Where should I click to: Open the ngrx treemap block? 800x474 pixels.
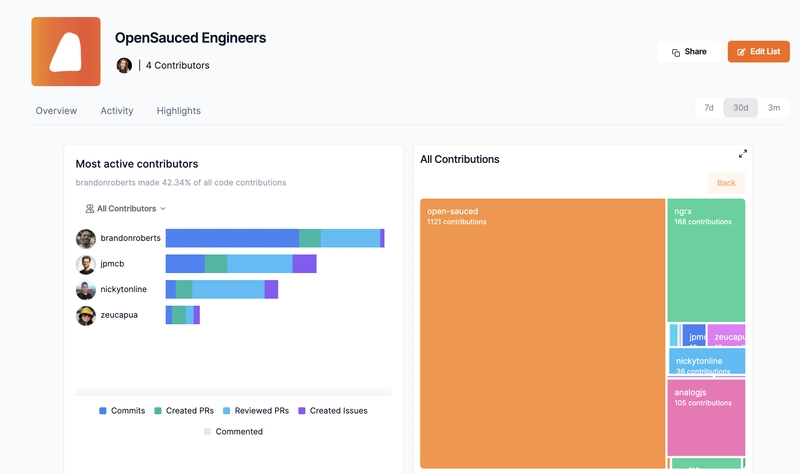706,260
